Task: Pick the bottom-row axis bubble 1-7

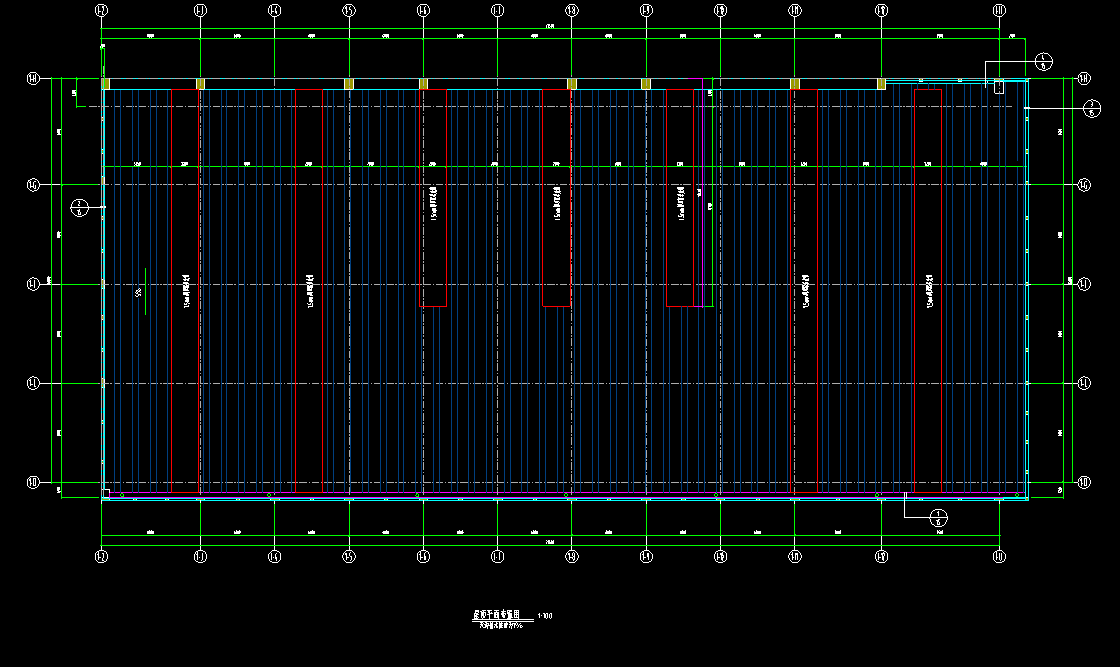Action: 497,556
